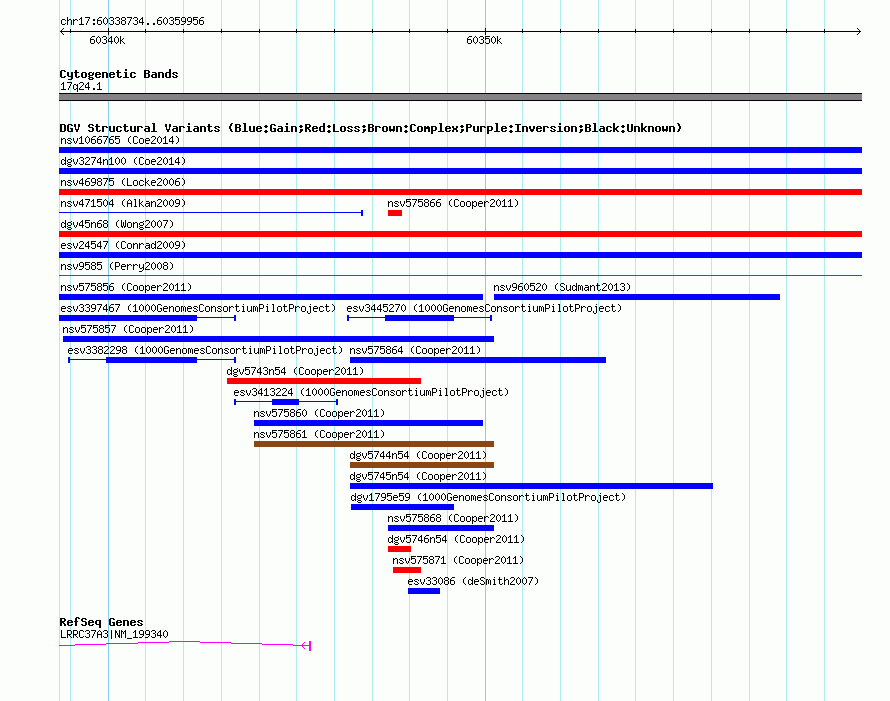Select the nsv575866 (Cooper2011) small red bar
Screen dimensions: 890x701
(395, 213)
